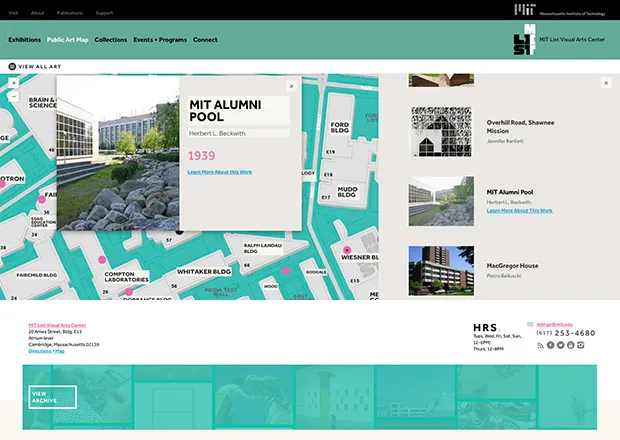Open the Facebook icon in footer
The height and width of the screenshot is (440, 620).
tap(550, 345)
